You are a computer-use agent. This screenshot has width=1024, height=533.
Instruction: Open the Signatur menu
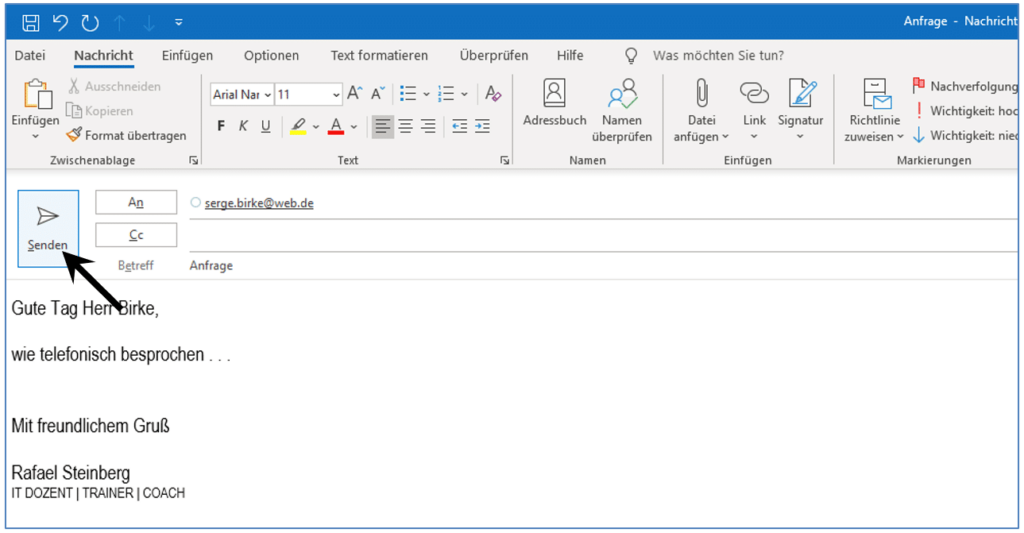[801, 110]
